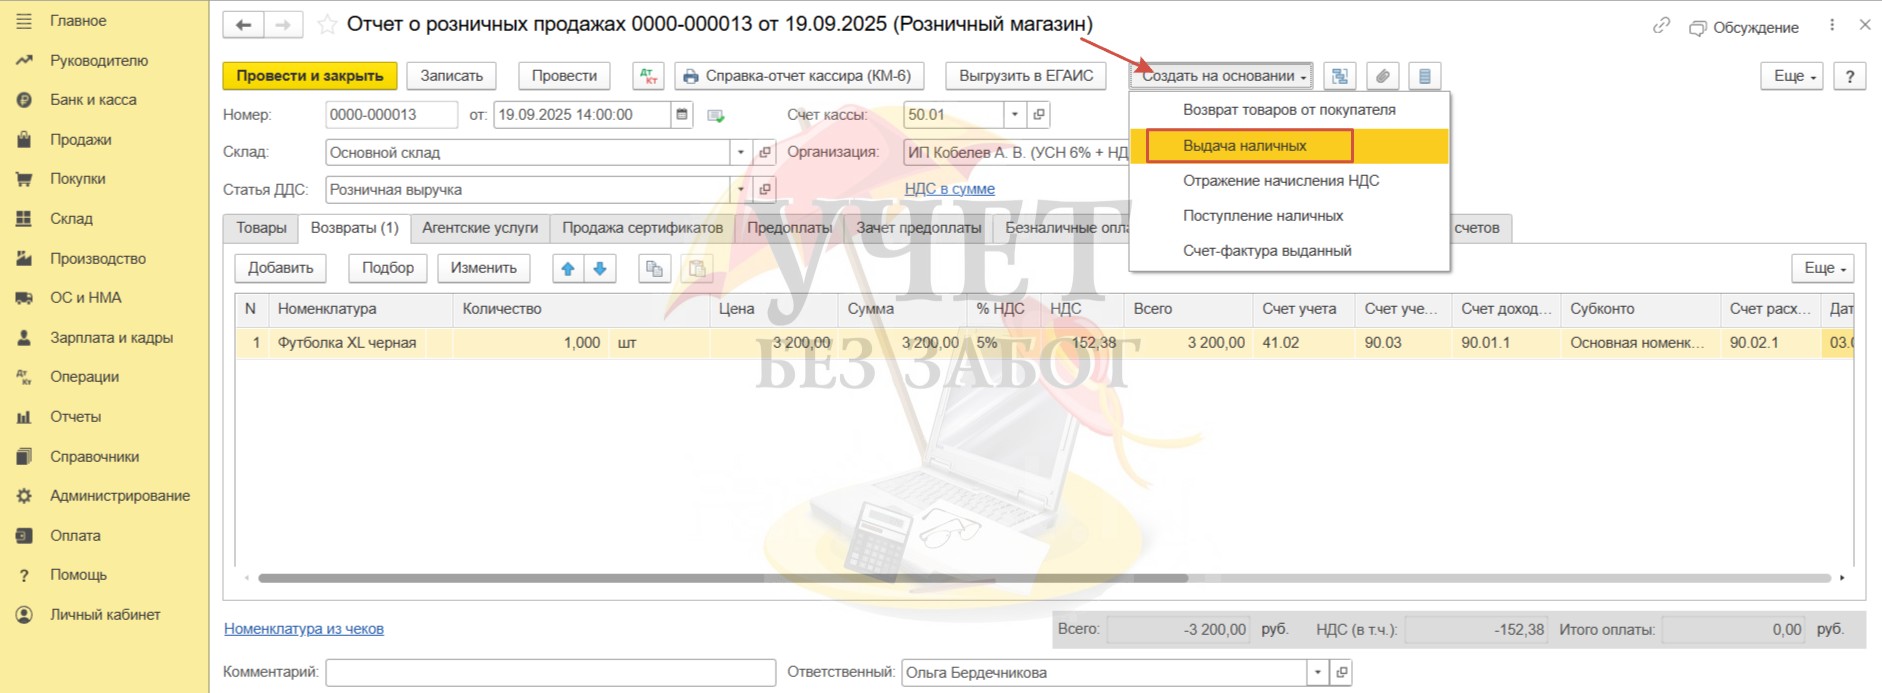Open the Справочники section
1882x693 pixels.
(x=94, y=456)
